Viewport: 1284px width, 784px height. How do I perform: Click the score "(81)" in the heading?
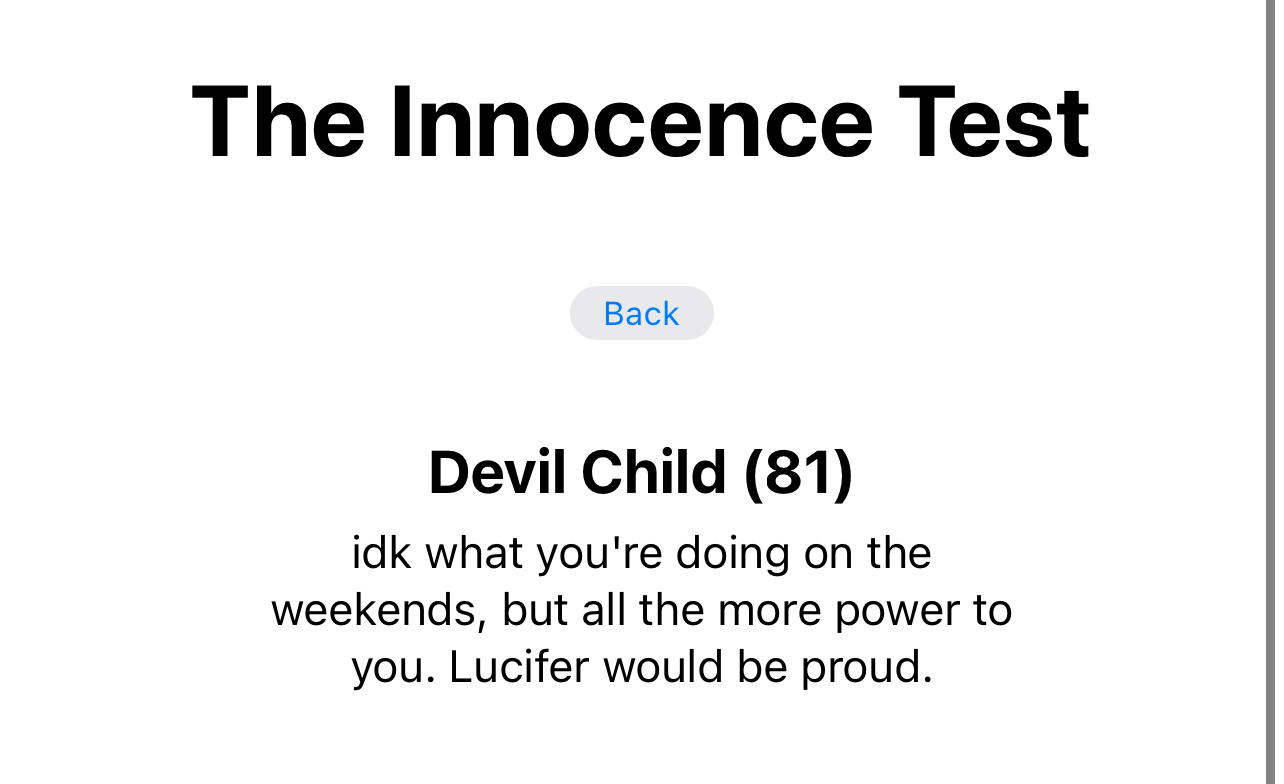point(798,472)
